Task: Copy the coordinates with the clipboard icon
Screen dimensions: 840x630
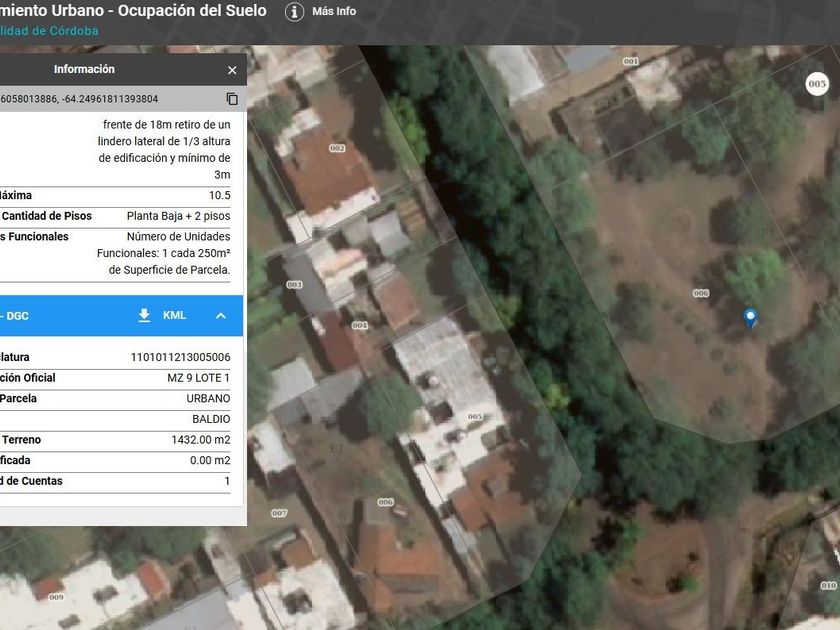Action: pos(232,99)
